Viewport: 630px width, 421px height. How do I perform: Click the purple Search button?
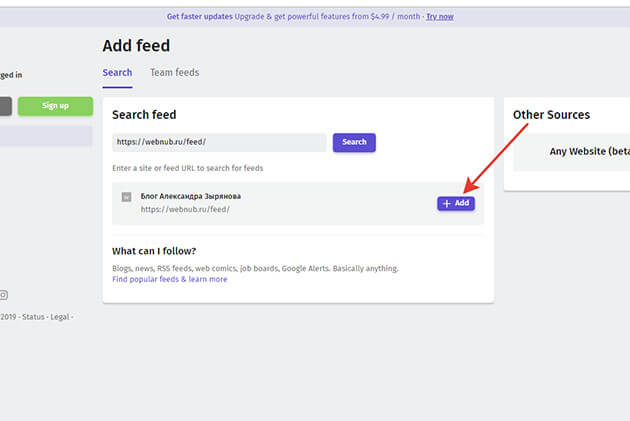coord(354,142)
